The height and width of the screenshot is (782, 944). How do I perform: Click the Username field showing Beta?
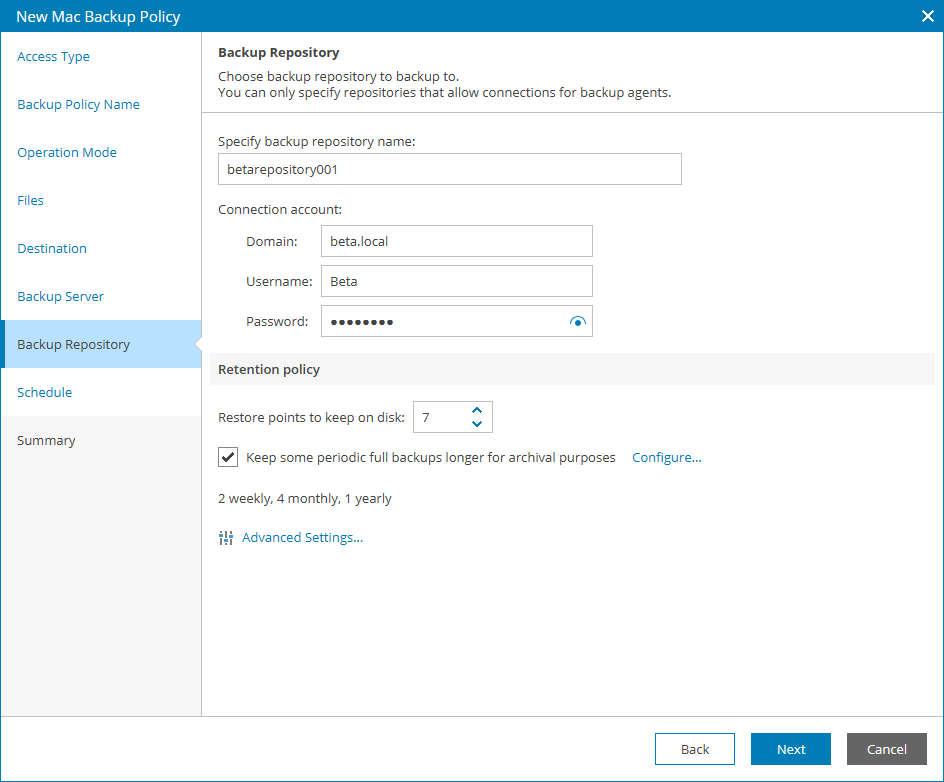pos(456,281)
